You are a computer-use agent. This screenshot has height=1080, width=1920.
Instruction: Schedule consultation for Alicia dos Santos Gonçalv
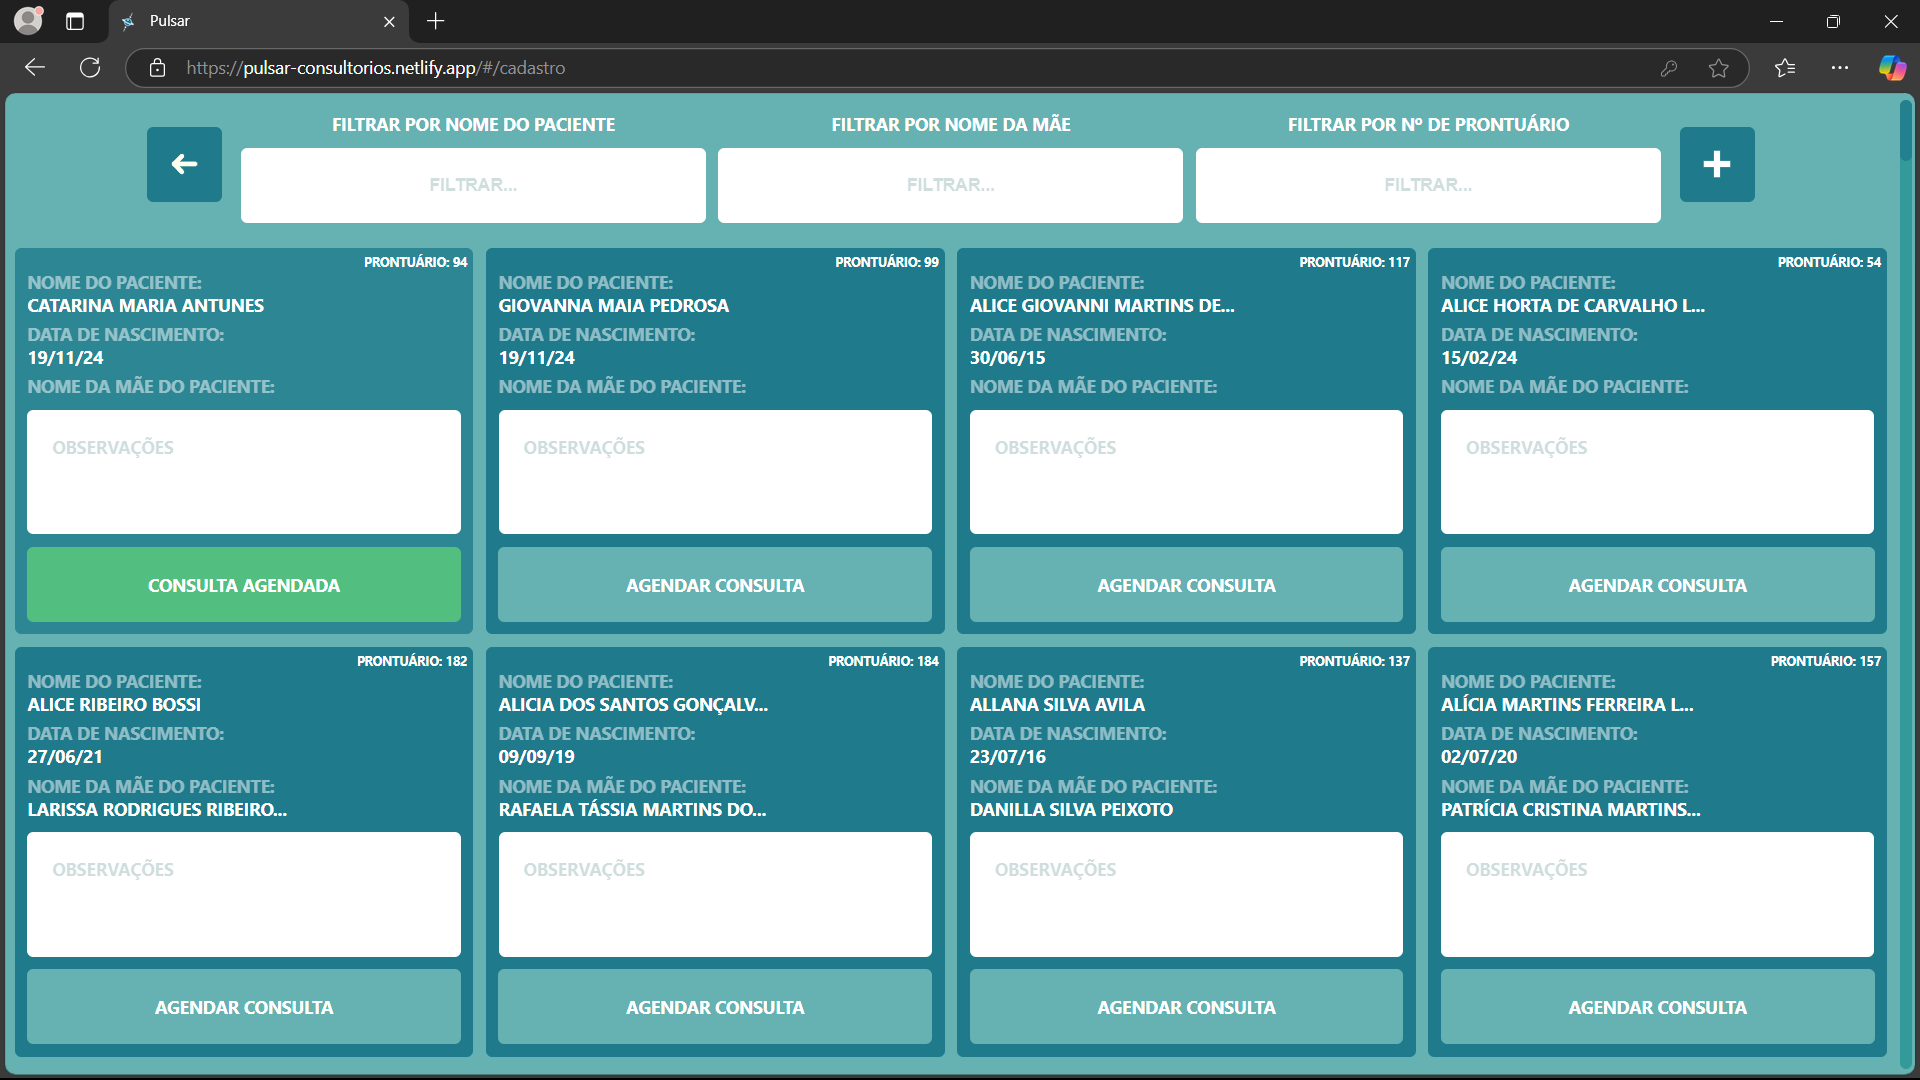pos(715,1007)
